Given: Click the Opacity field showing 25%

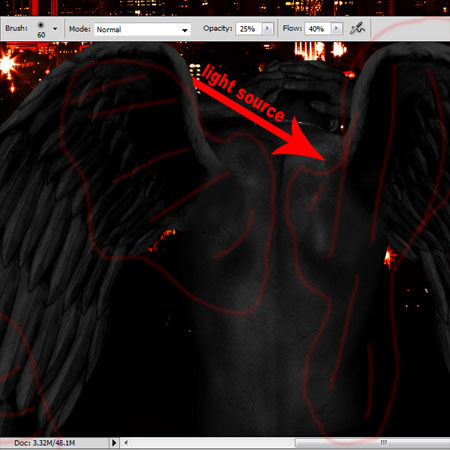Looking at the screenshot, I should click(x=249, y=29).
